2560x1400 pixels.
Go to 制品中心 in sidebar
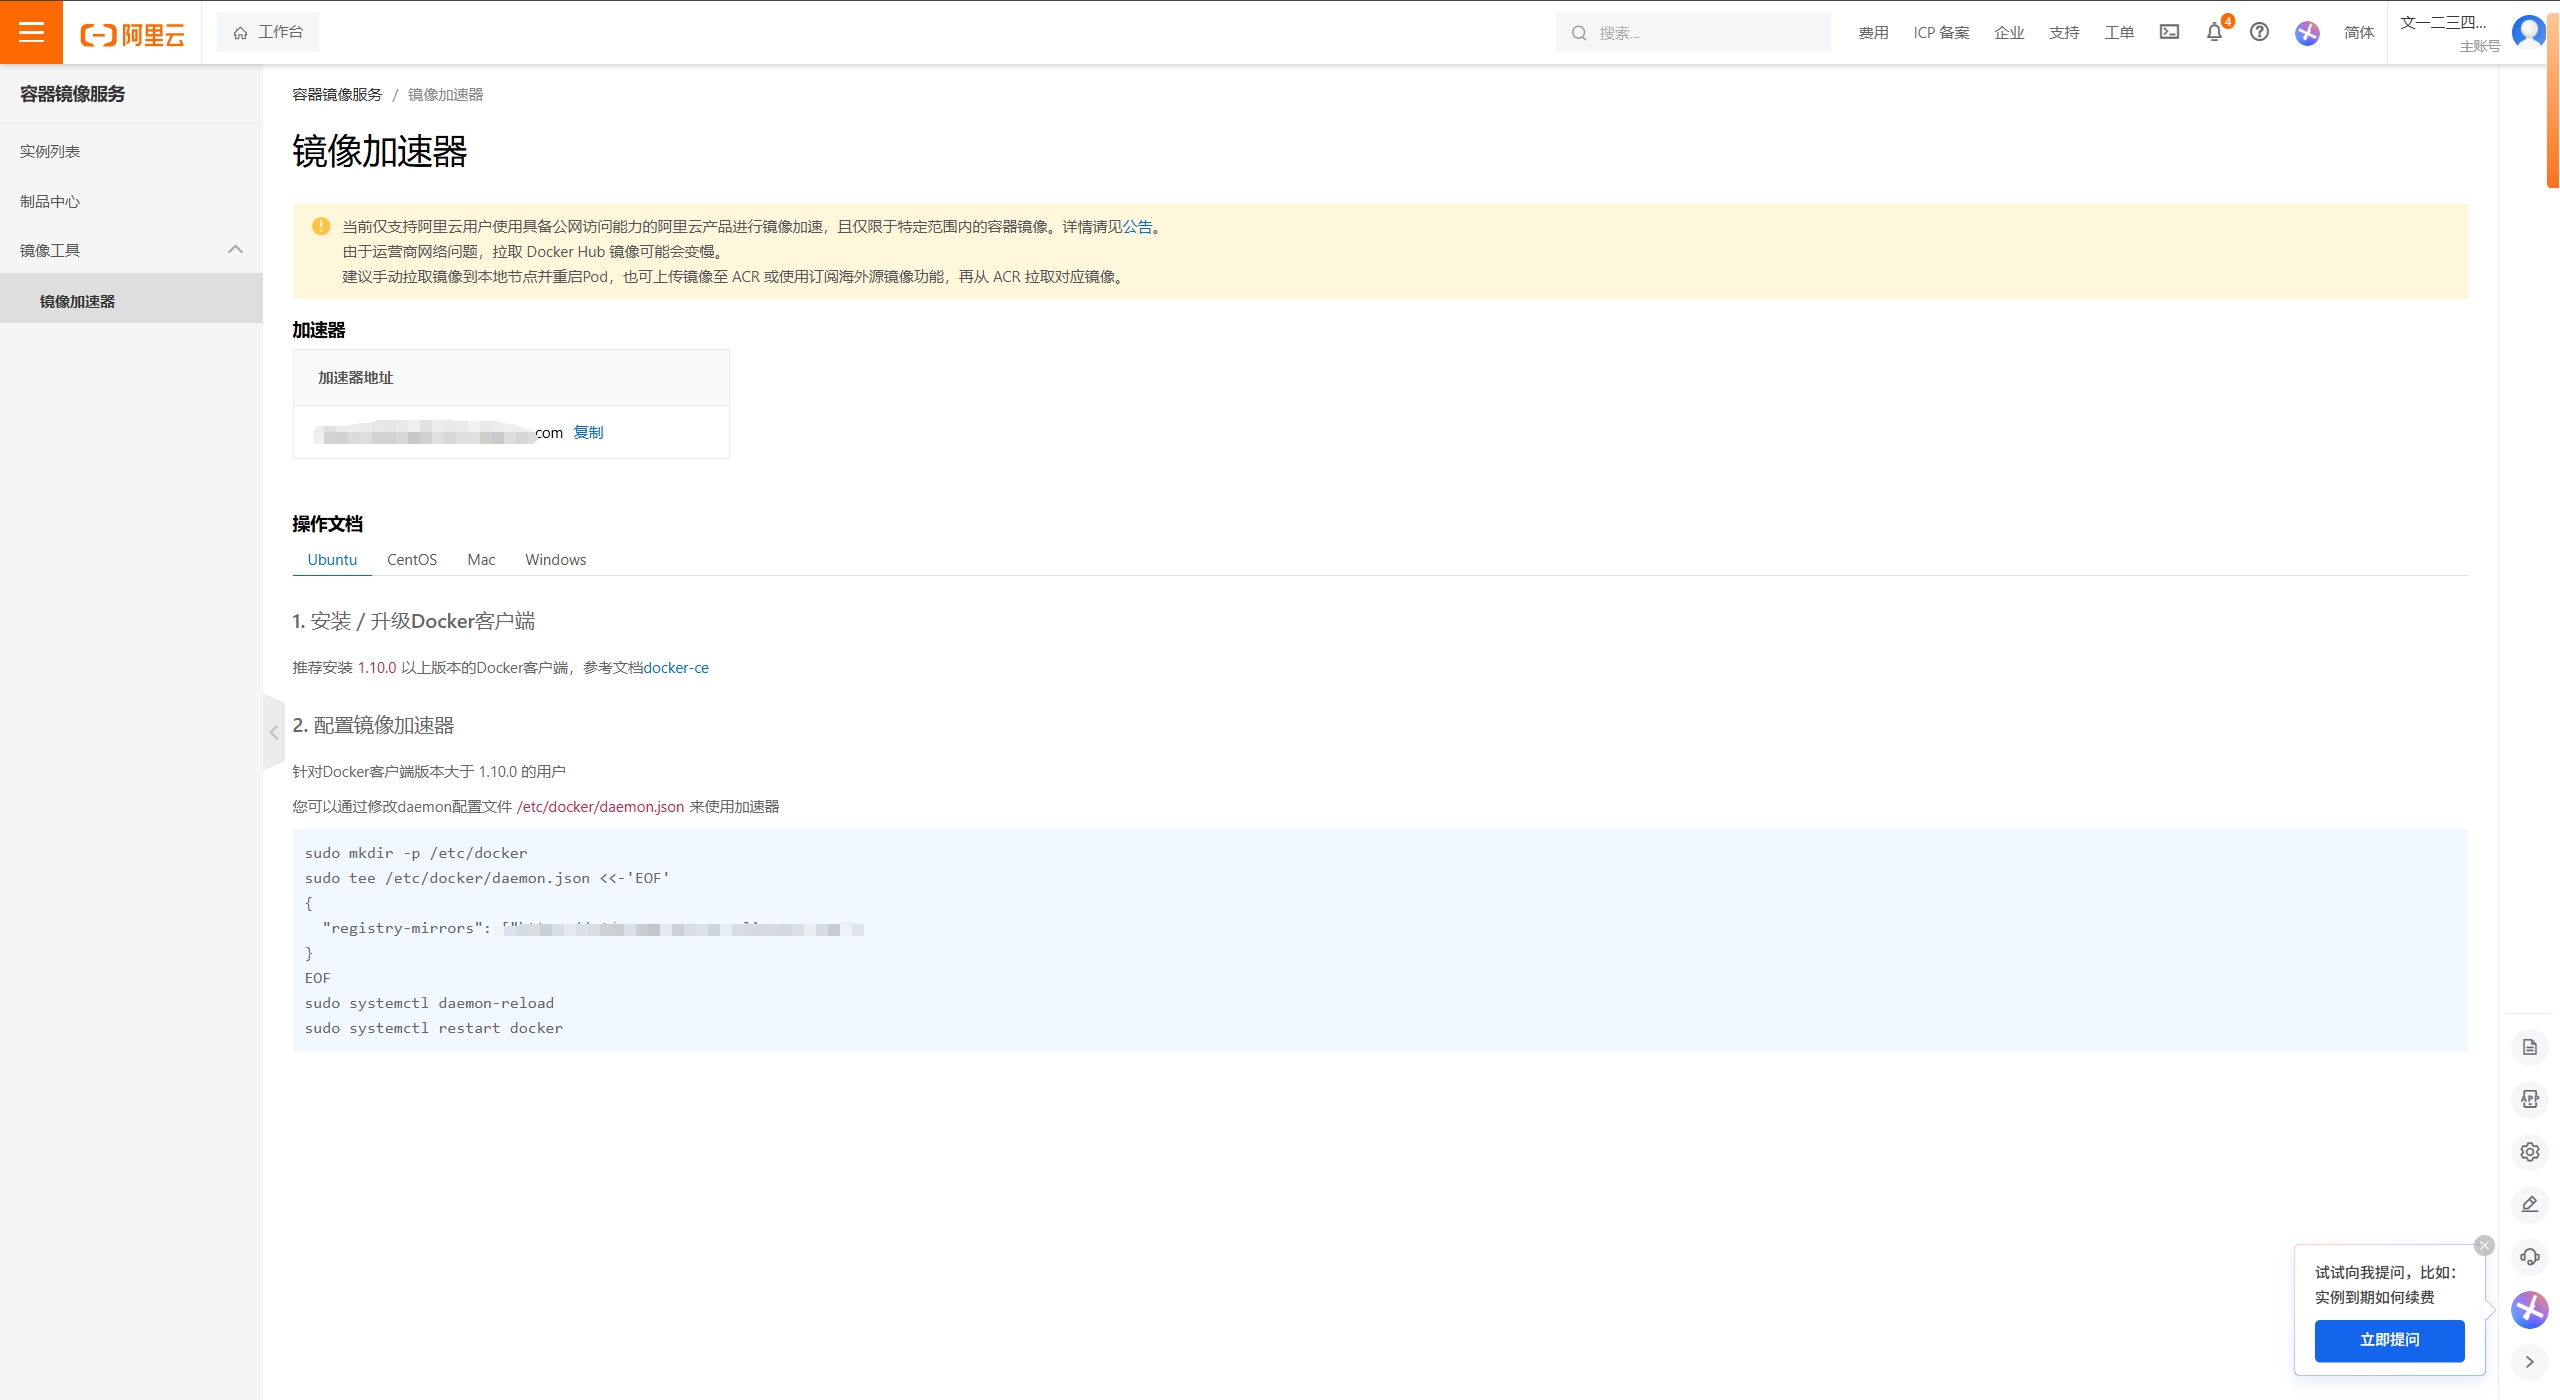[131, 201]
